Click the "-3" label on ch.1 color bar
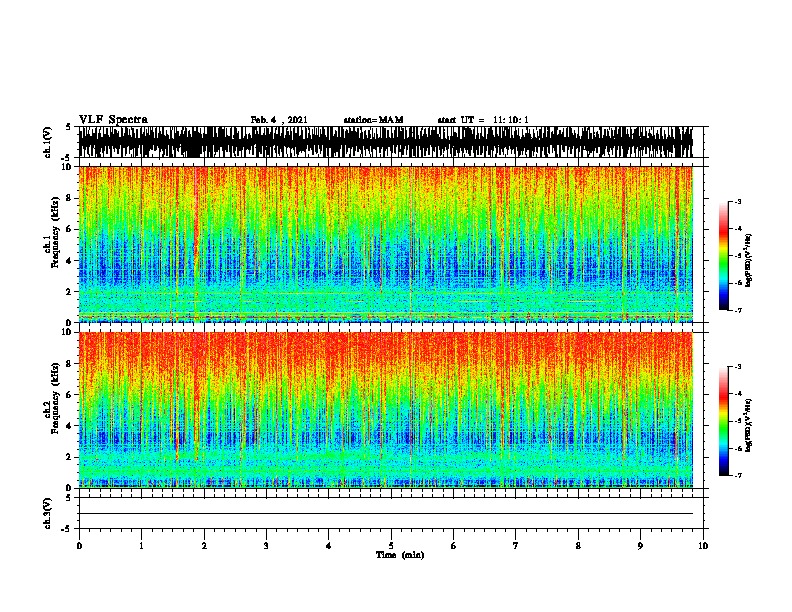 point(738,202)
